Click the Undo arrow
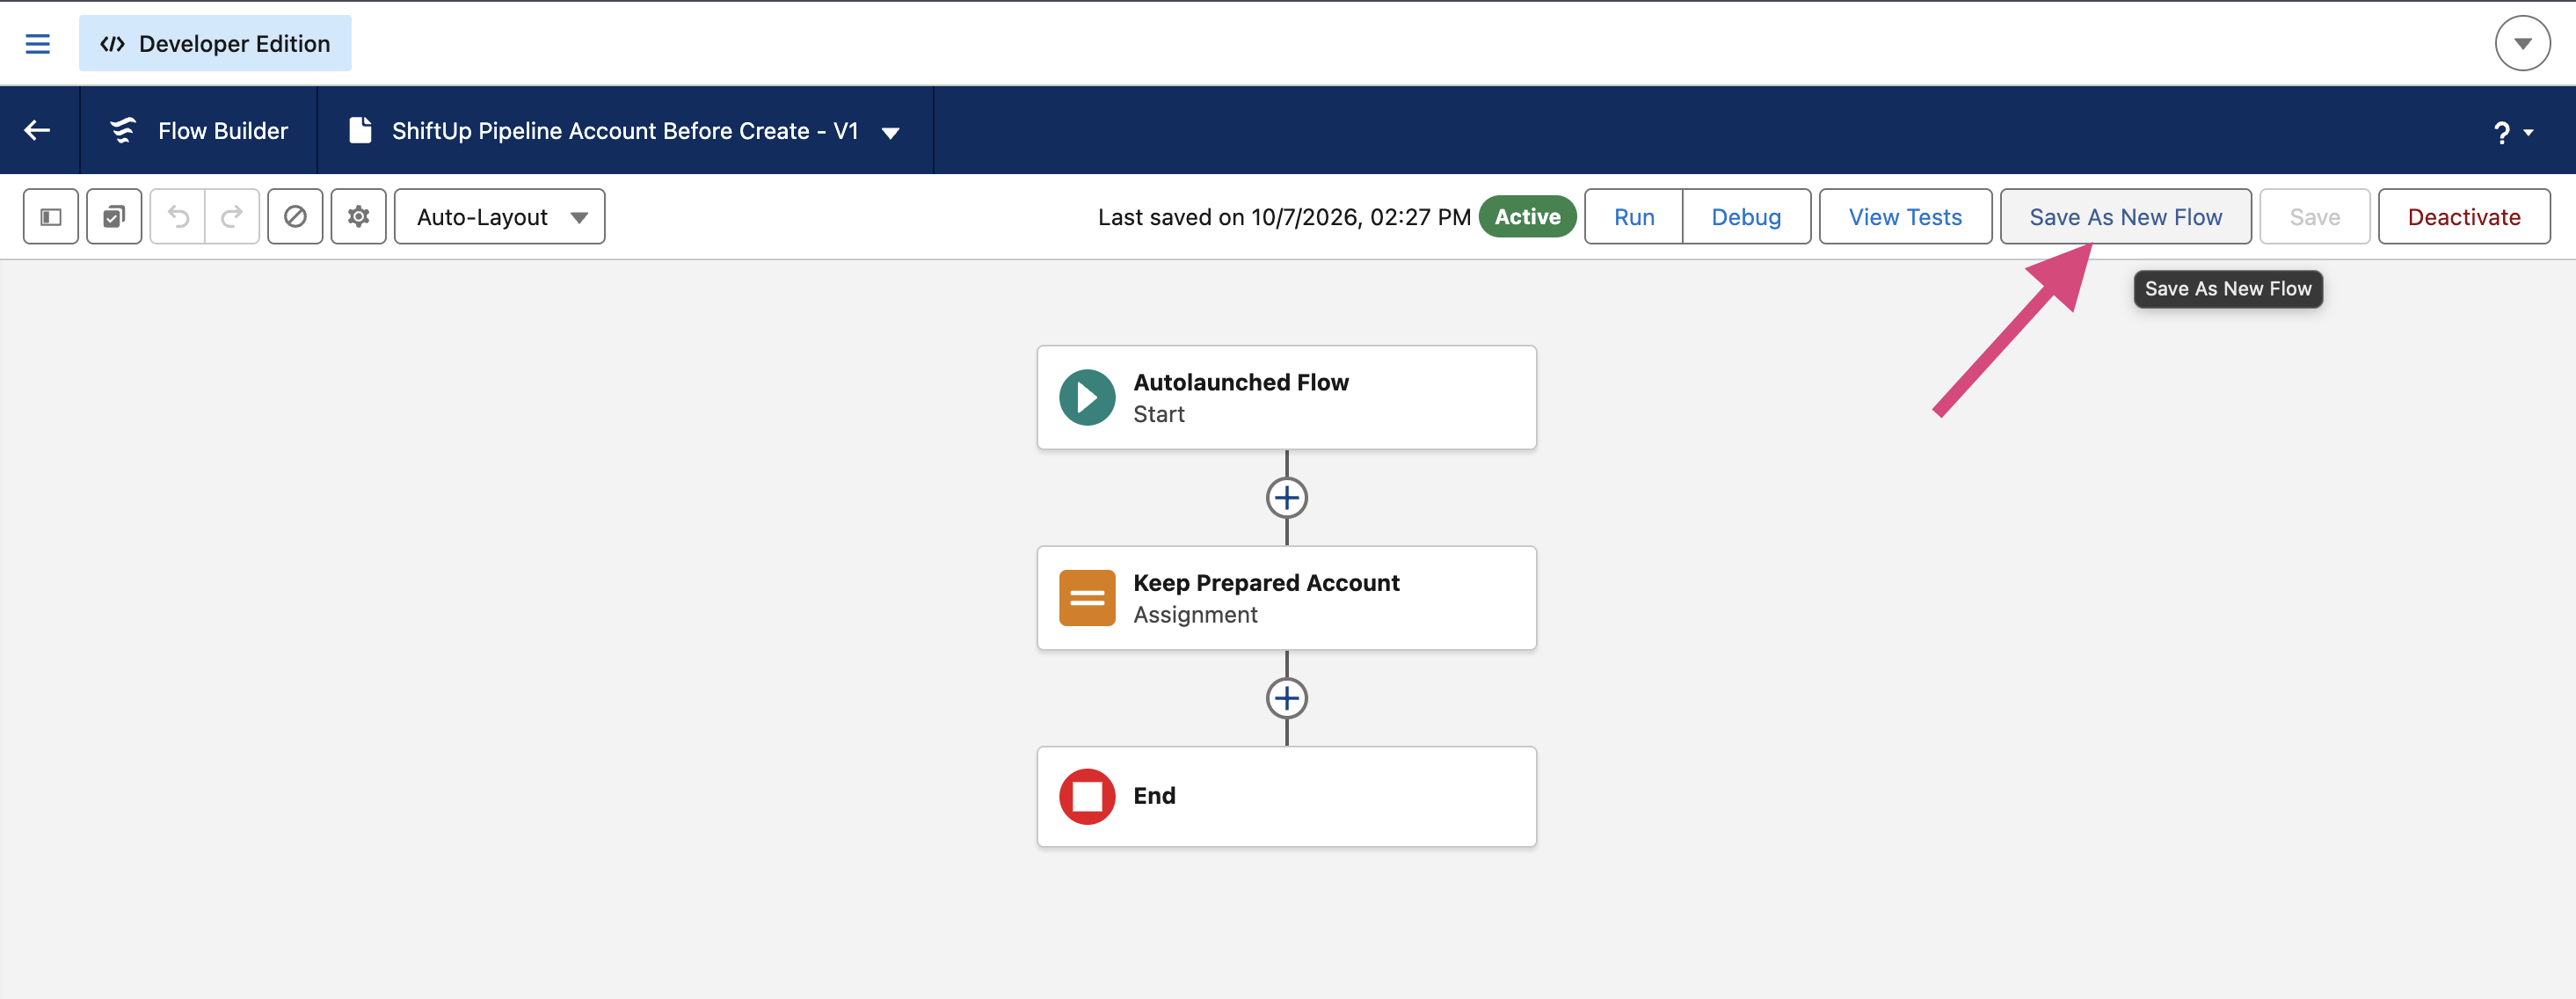2576x999 pixels. coord(178,217)
